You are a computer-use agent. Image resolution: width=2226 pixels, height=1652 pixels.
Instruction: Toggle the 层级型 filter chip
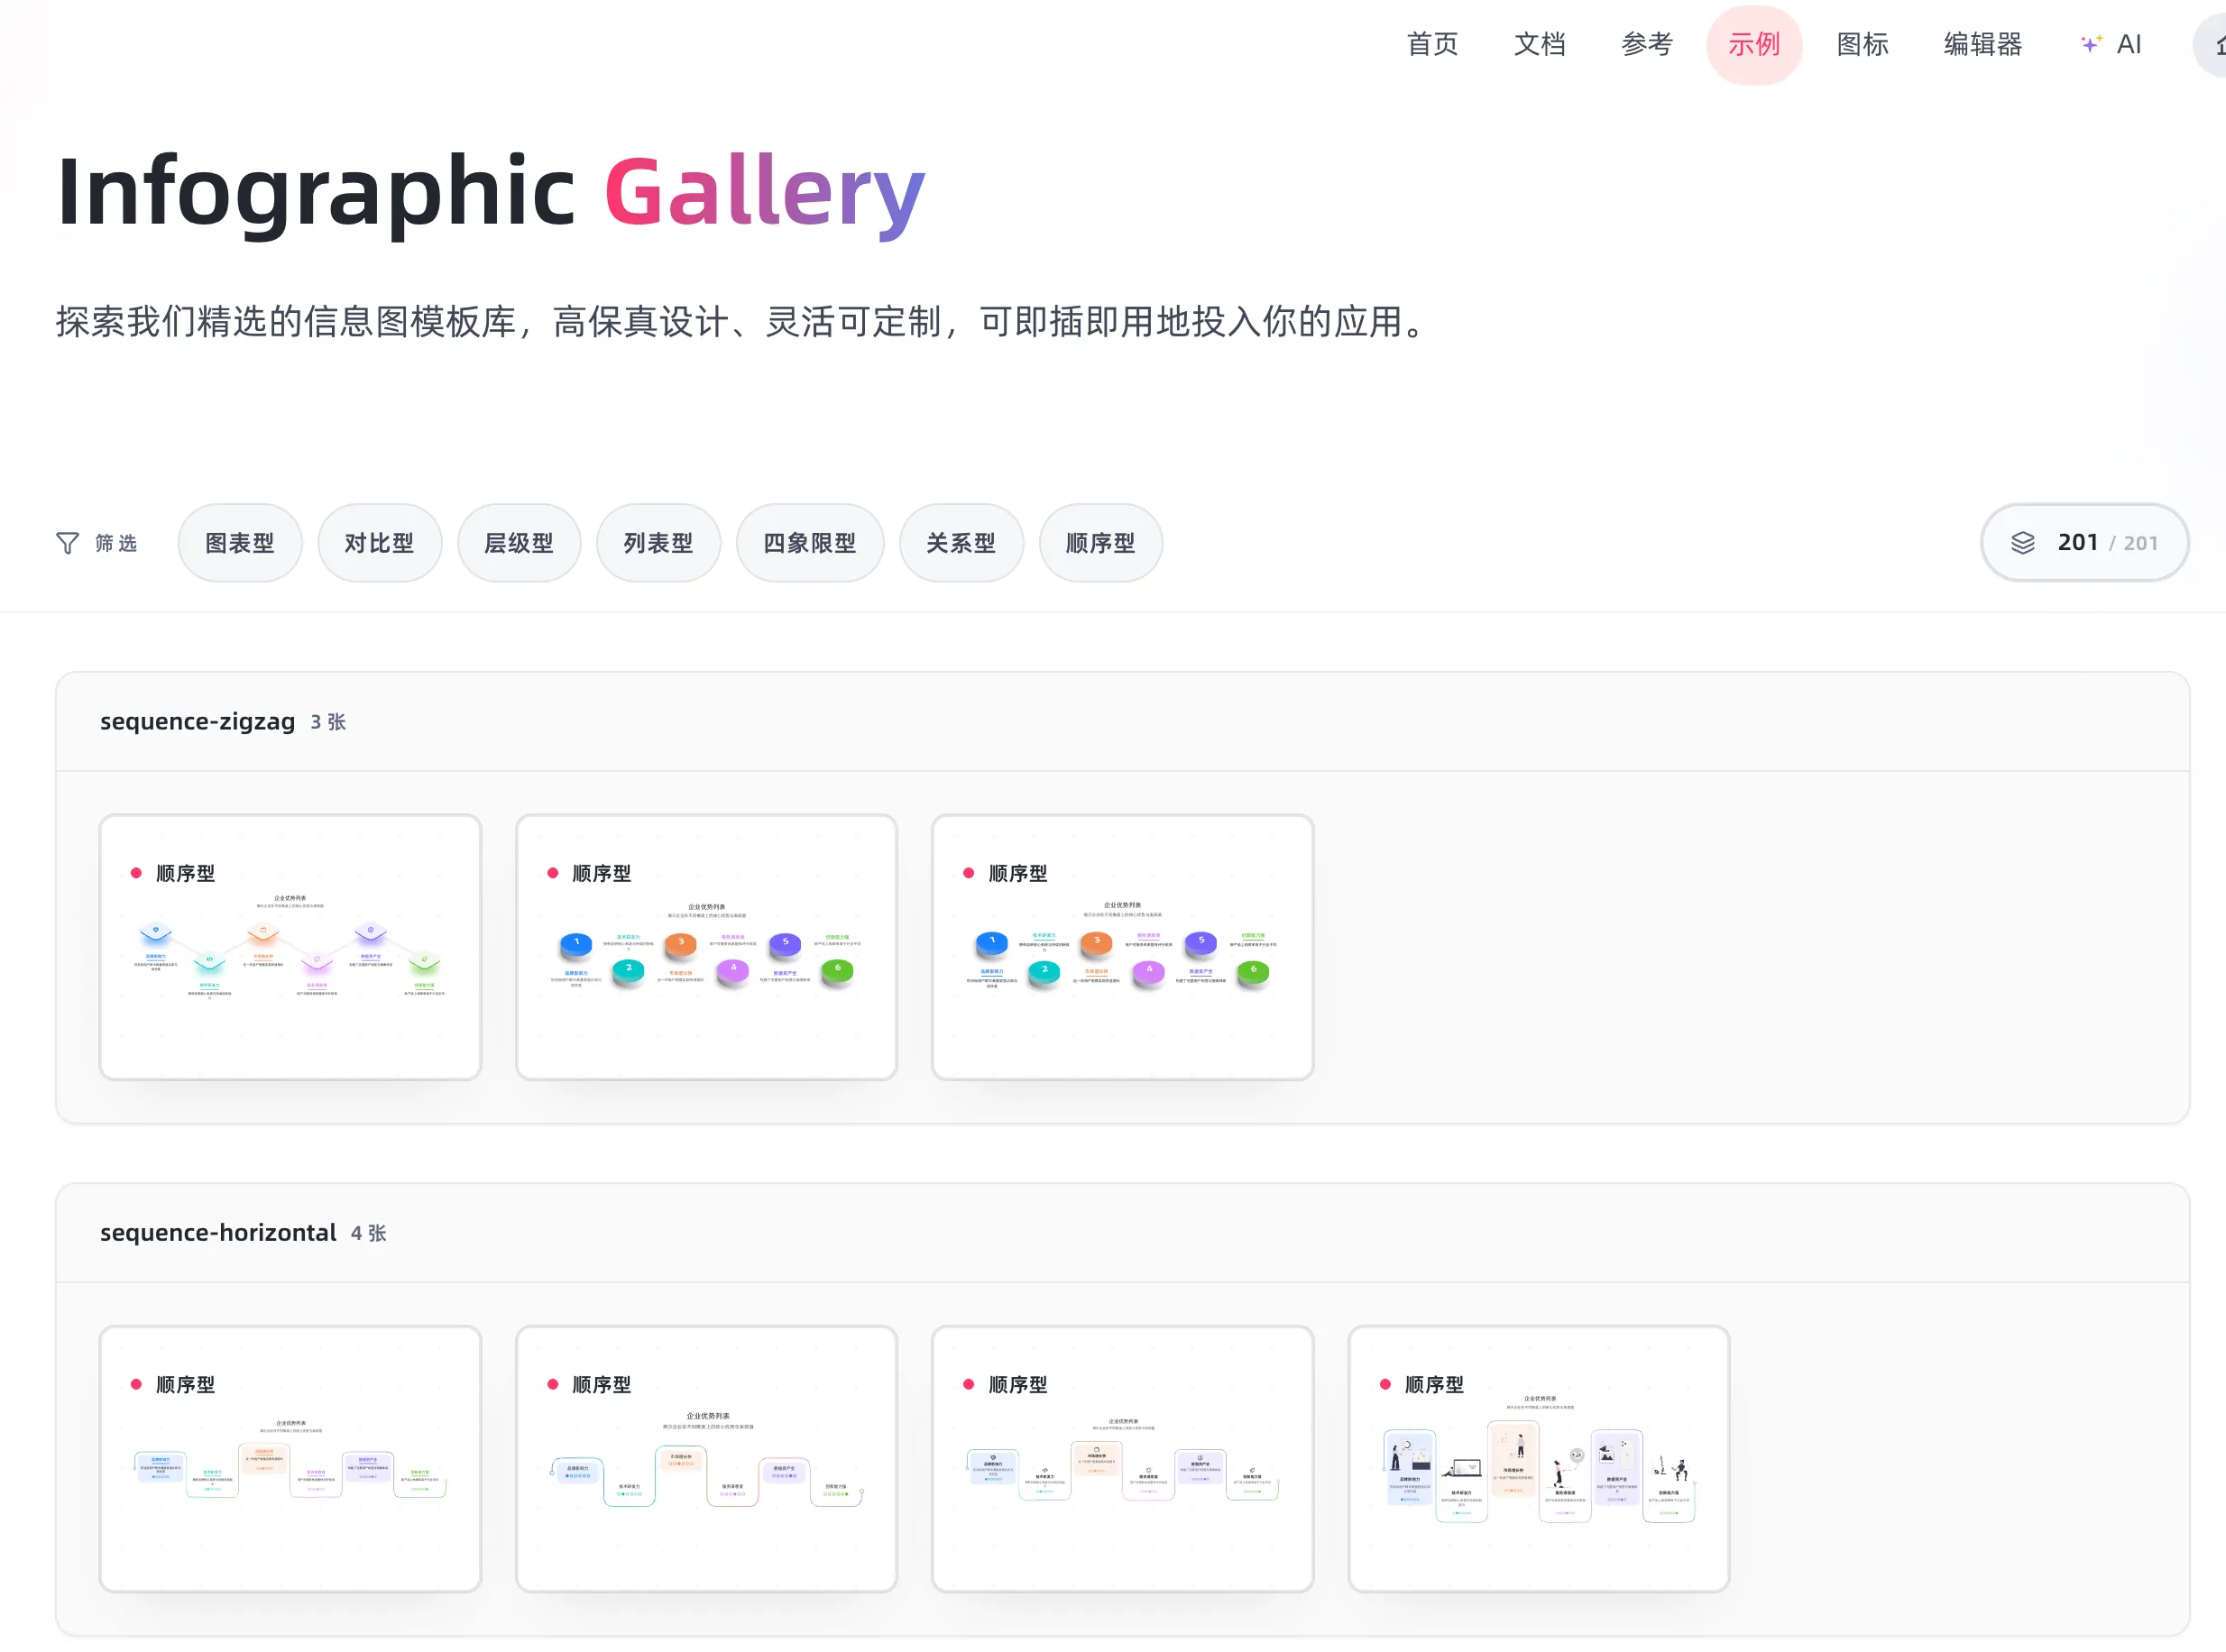[x=518, y=543]
